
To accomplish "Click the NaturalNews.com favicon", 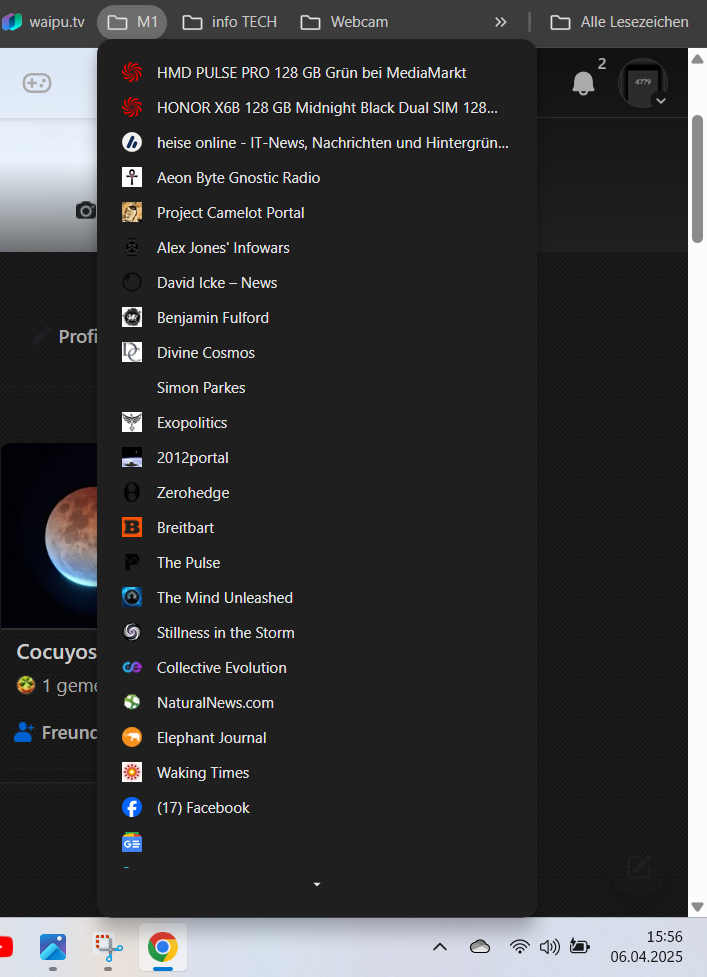I will [131, 703].
